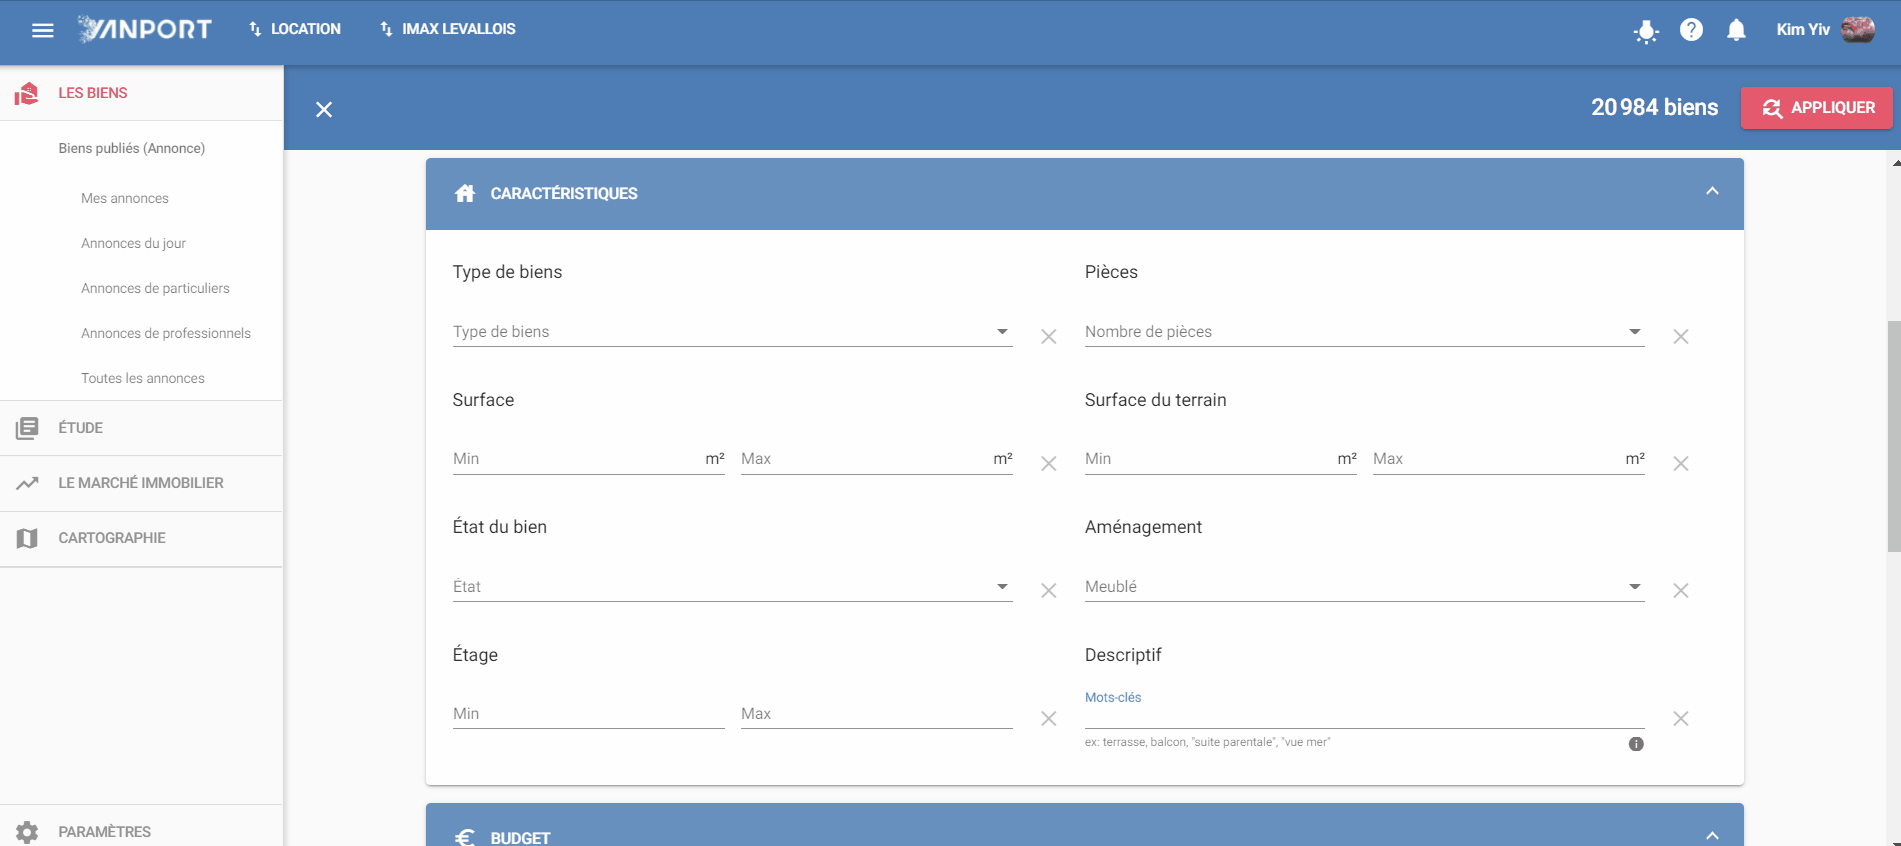This screenshot has width=1901, height=846.
Task: Click the Yanport logo
Action: 145,29
